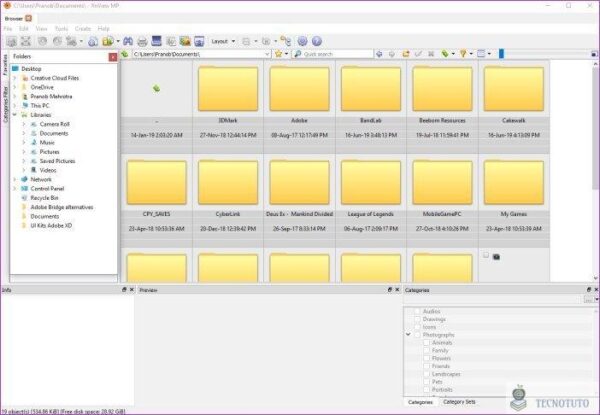Viewport: 600px width, 415px height.
Task: Tick the Animals category checkbox
Action: (x=426, y=343)
